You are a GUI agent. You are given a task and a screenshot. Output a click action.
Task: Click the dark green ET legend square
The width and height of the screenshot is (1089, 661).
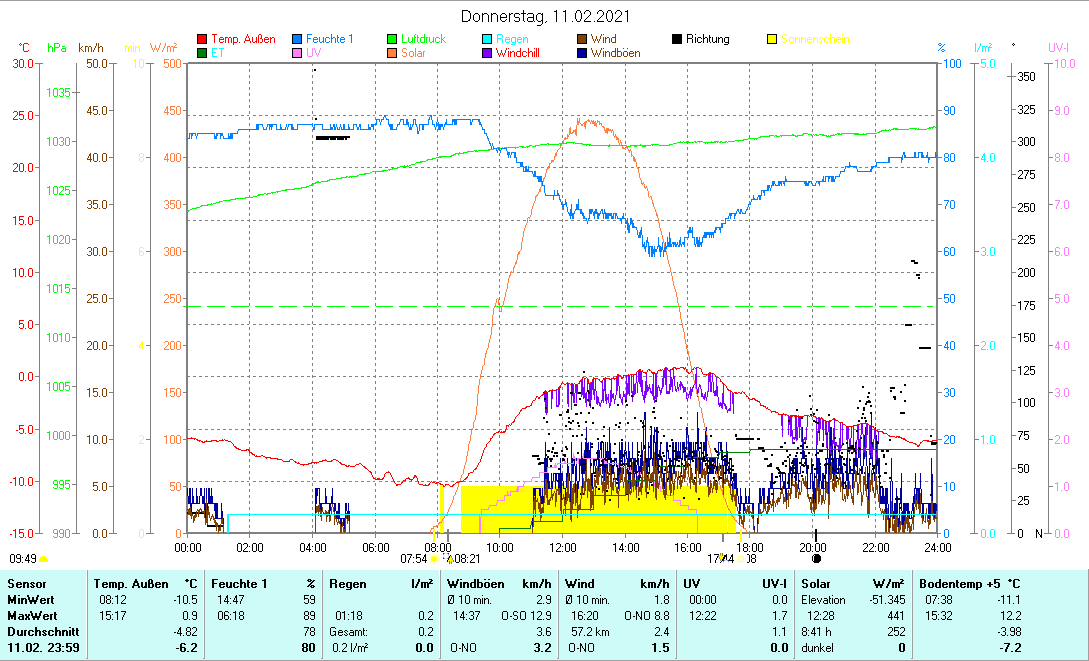(x=203, y=53)
